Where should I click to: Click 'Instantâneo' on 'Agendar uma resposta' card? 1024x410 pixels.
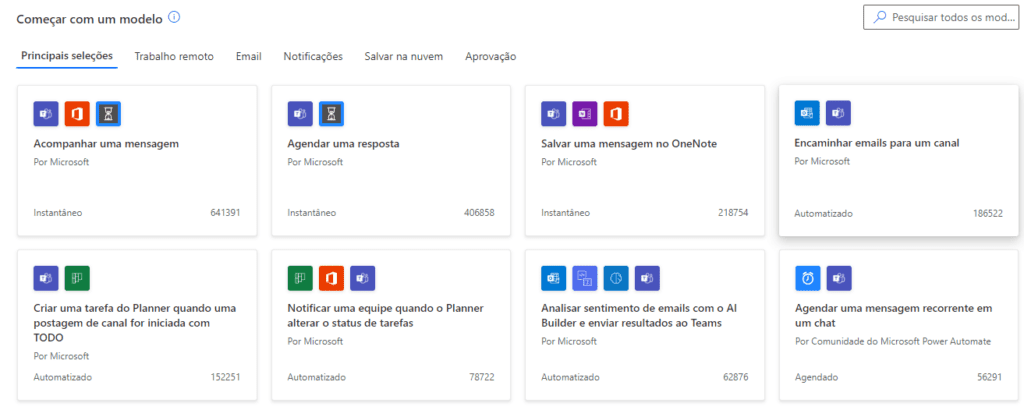pos(312,213)
